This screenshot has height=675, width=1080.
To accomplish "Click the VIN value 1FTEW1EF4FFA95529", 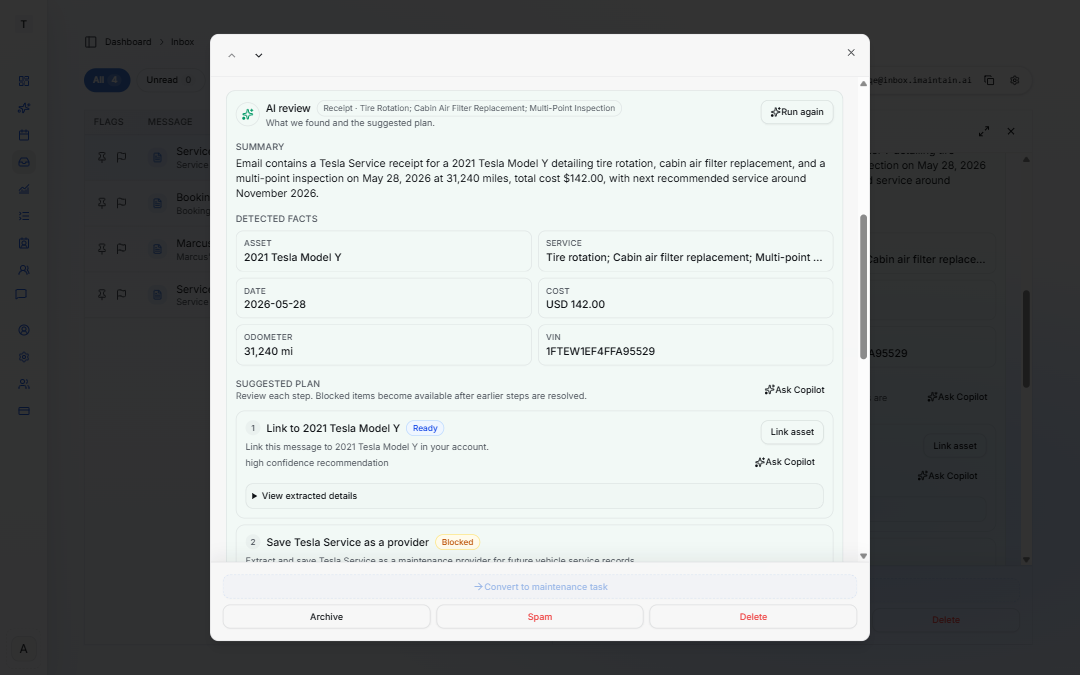I will tap(601, 351).
